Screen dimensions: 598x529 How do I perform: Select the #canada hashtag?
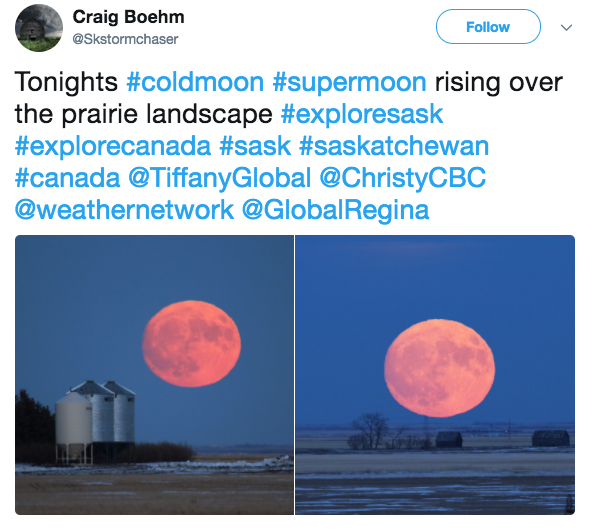68,178
